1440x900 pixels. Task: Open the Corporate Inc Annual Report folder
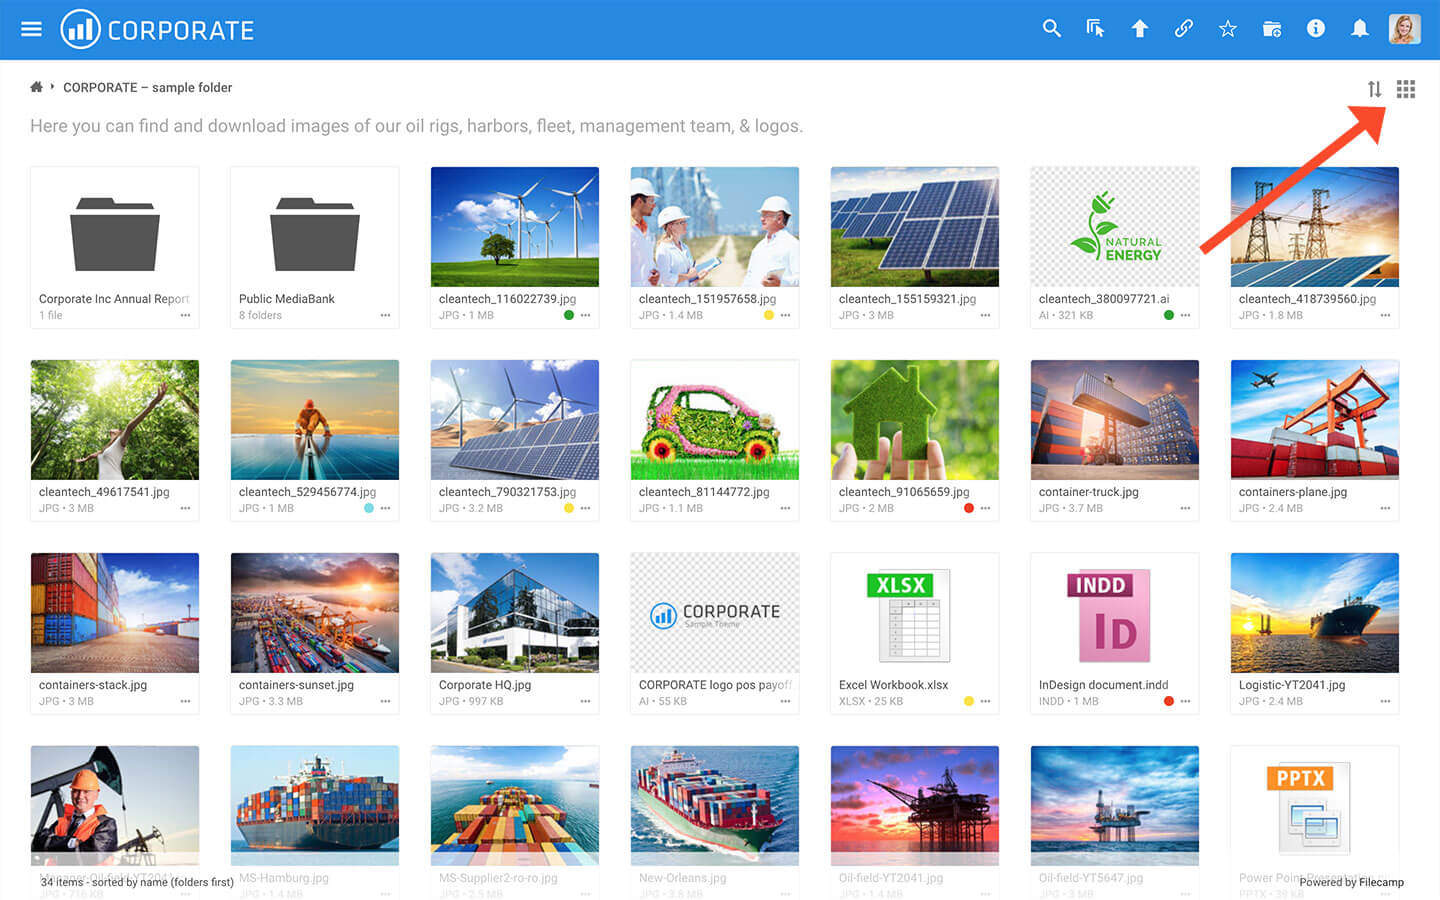pyautogui.click(x=115, y=234)
